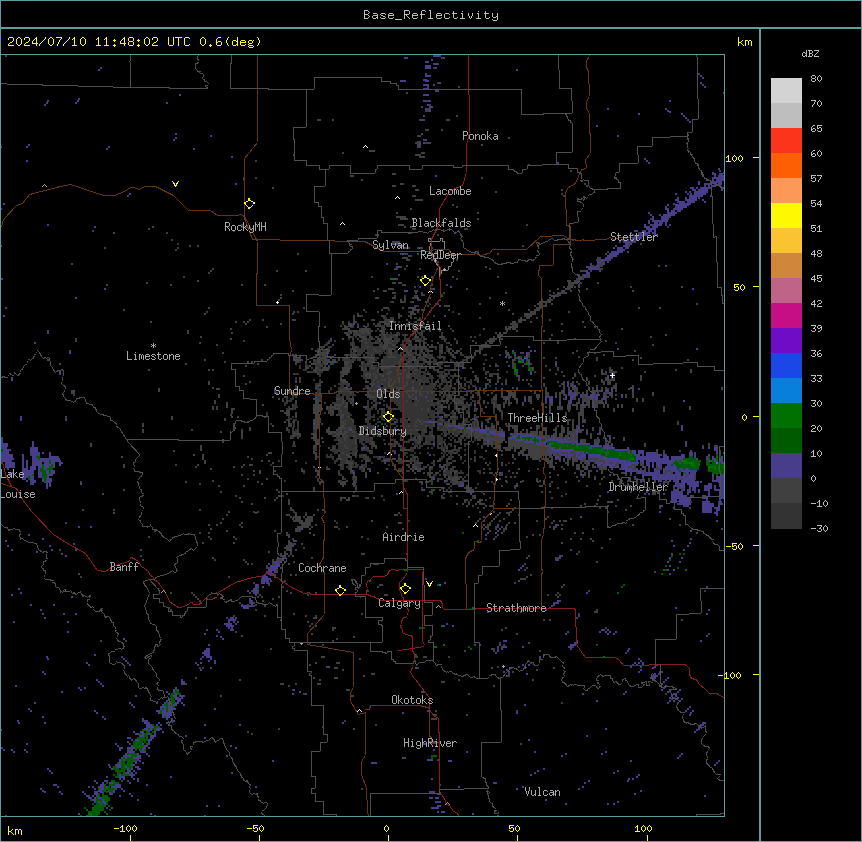862x842 pixels.
Task: Click the Vulcan label
Action: pyautogui.click(x=542, y=792)
